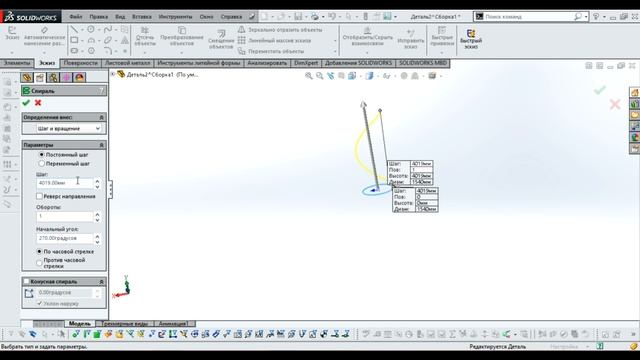Viewport: 640px width, 360px height.
Task: Click the help question mark in Спираль header
Action: click(x=101, y=91)
